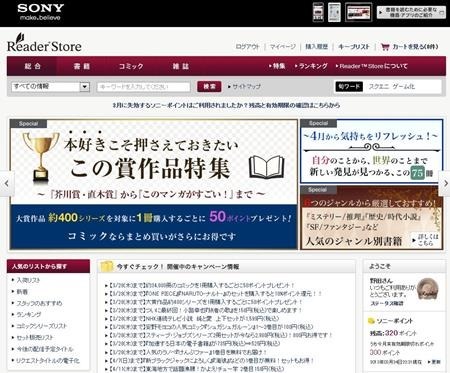Click the keyword search input field
450x373 pixels.
[144, 87]
